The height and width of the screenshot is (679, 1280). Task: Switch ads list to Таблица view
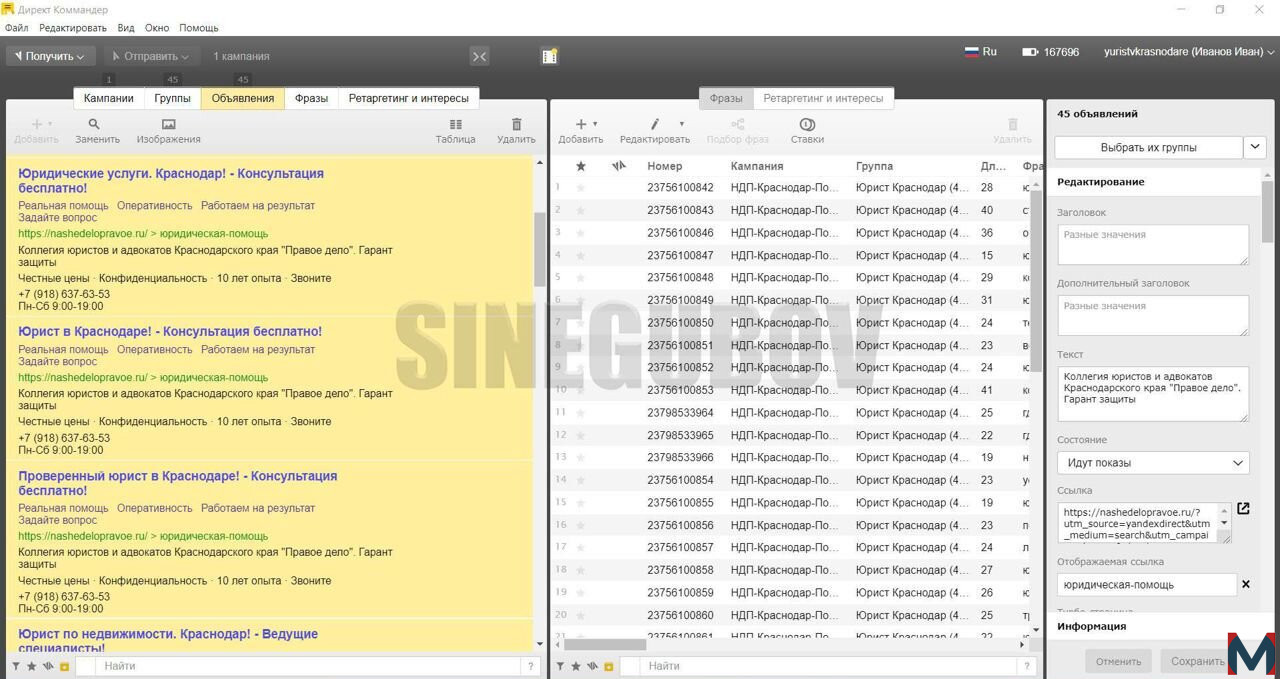pos(456,125)
